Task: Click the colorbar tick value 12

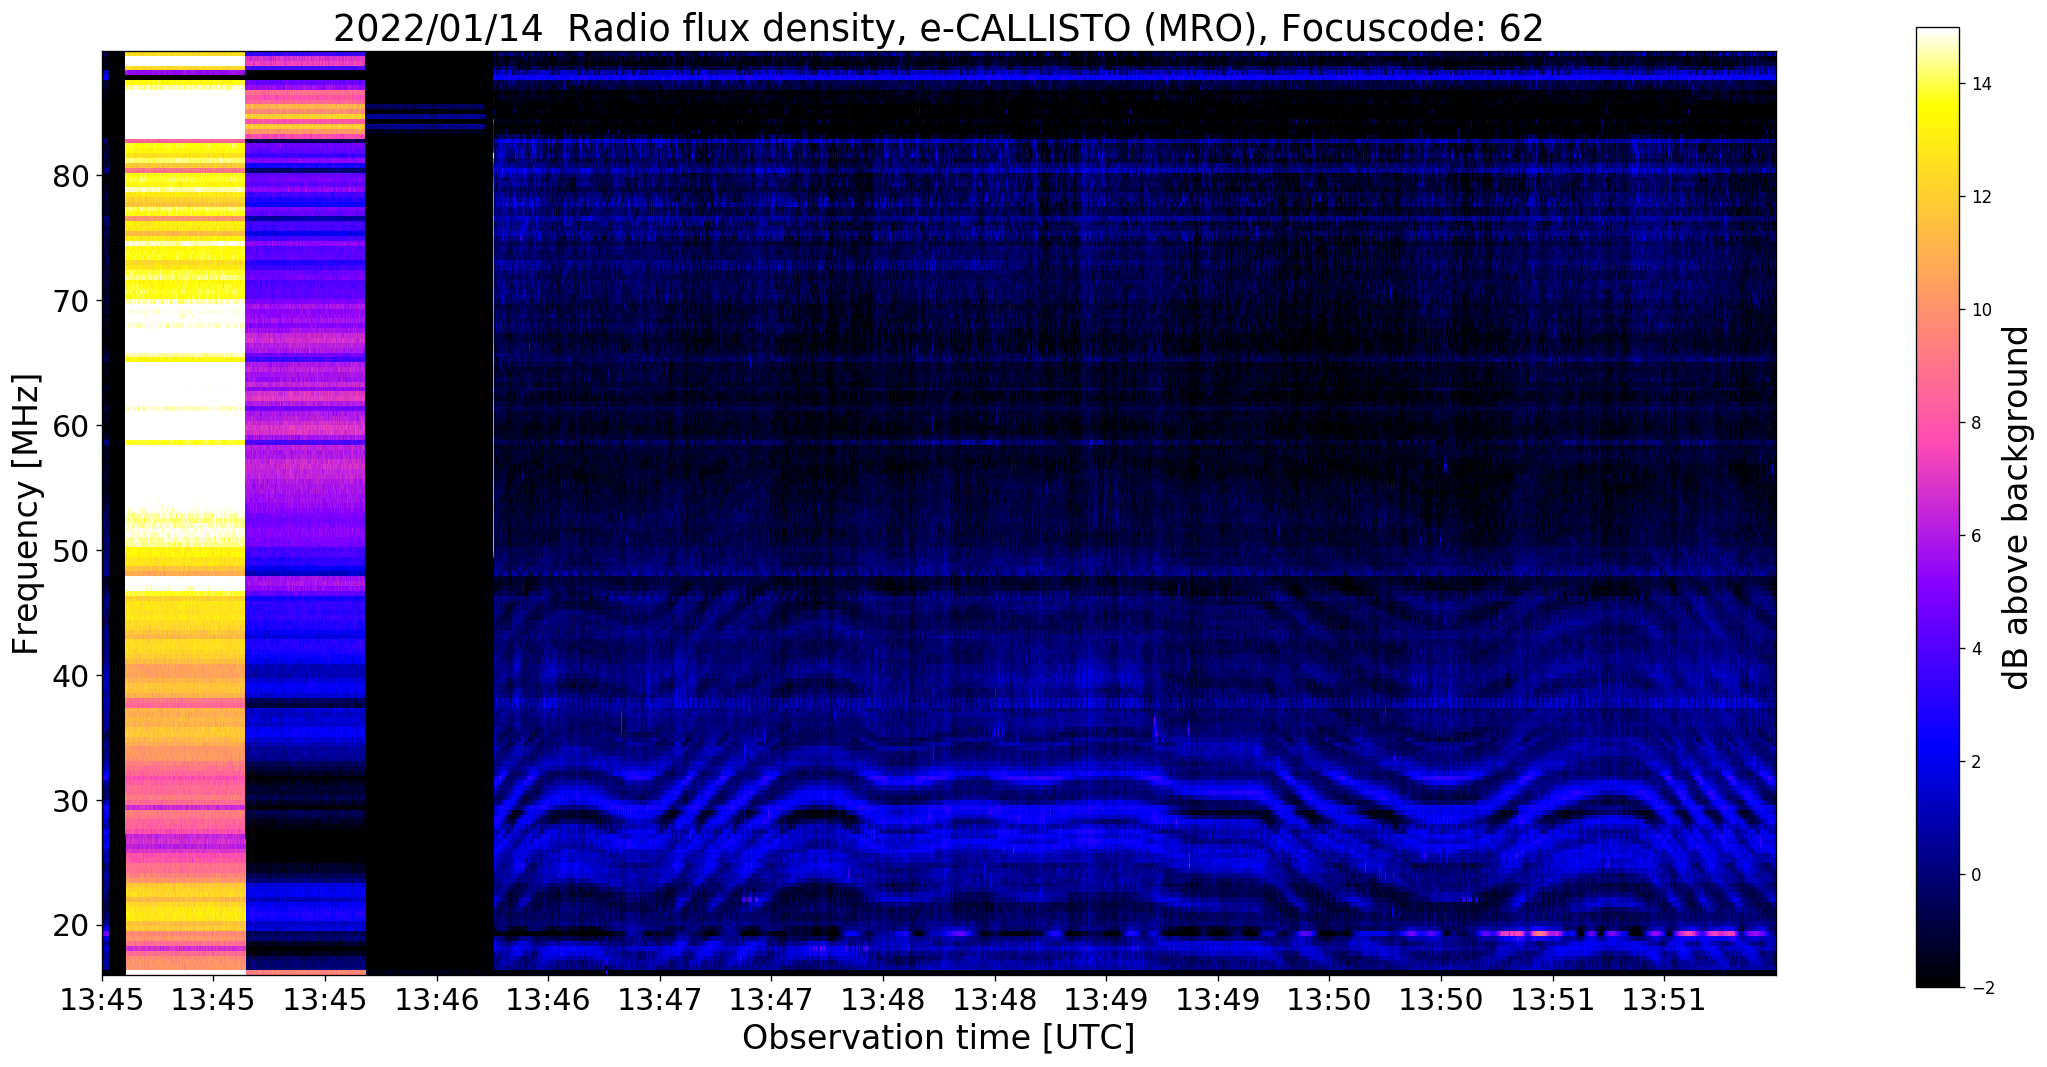Action: tap(1980, 197)
